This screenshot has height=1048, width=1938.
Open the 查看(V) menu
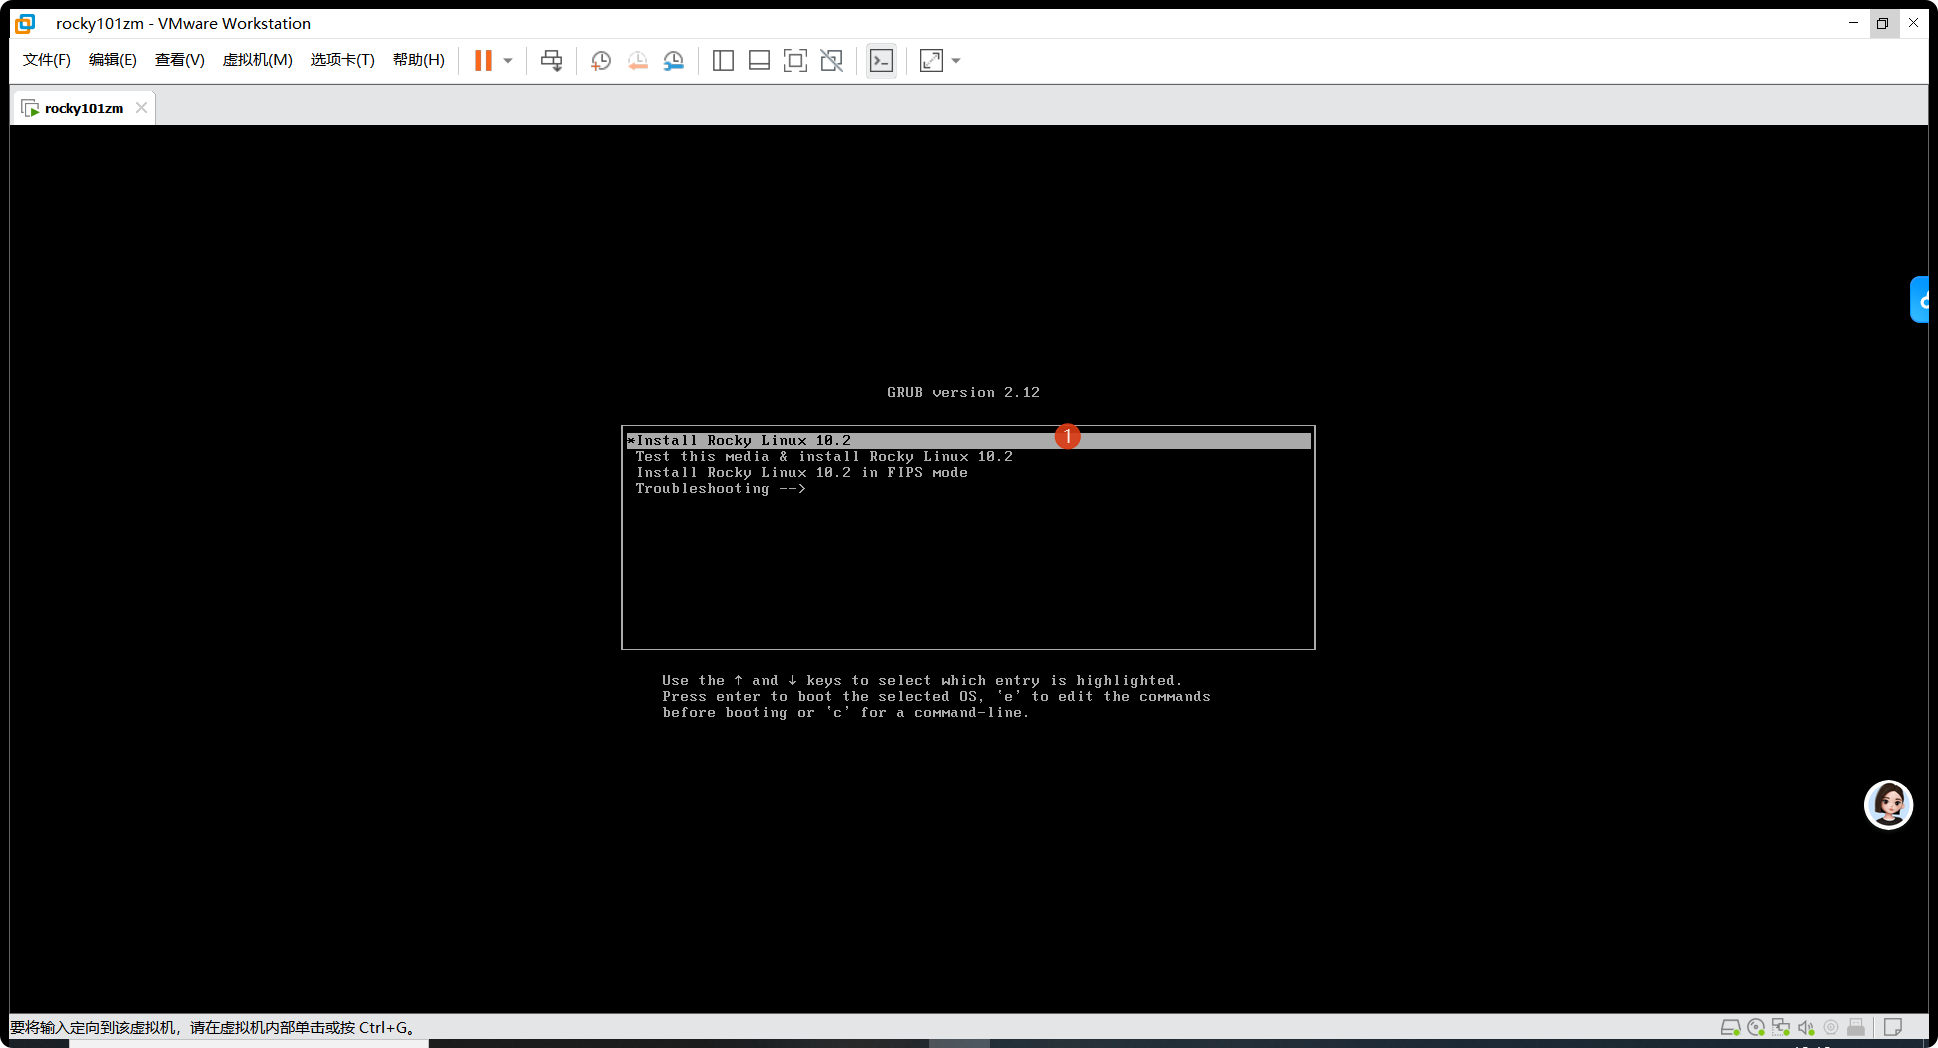click(180, 60)
